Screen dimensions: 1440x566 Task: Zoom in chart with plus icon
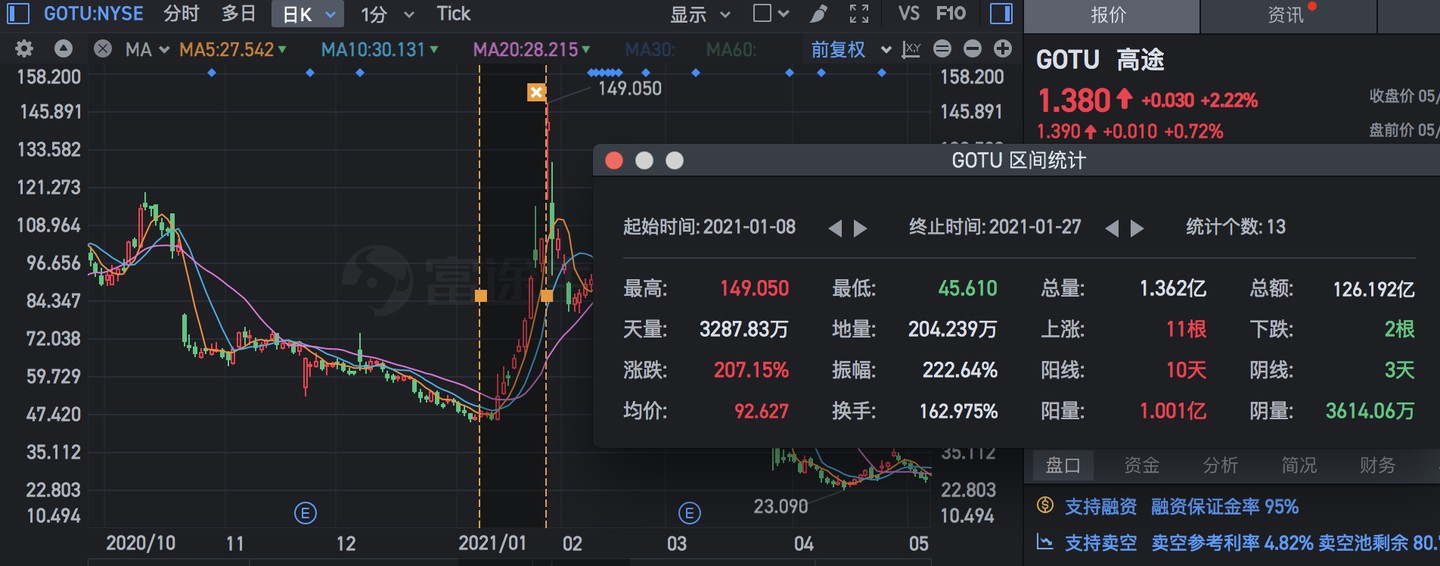[x=1002, y=49]
